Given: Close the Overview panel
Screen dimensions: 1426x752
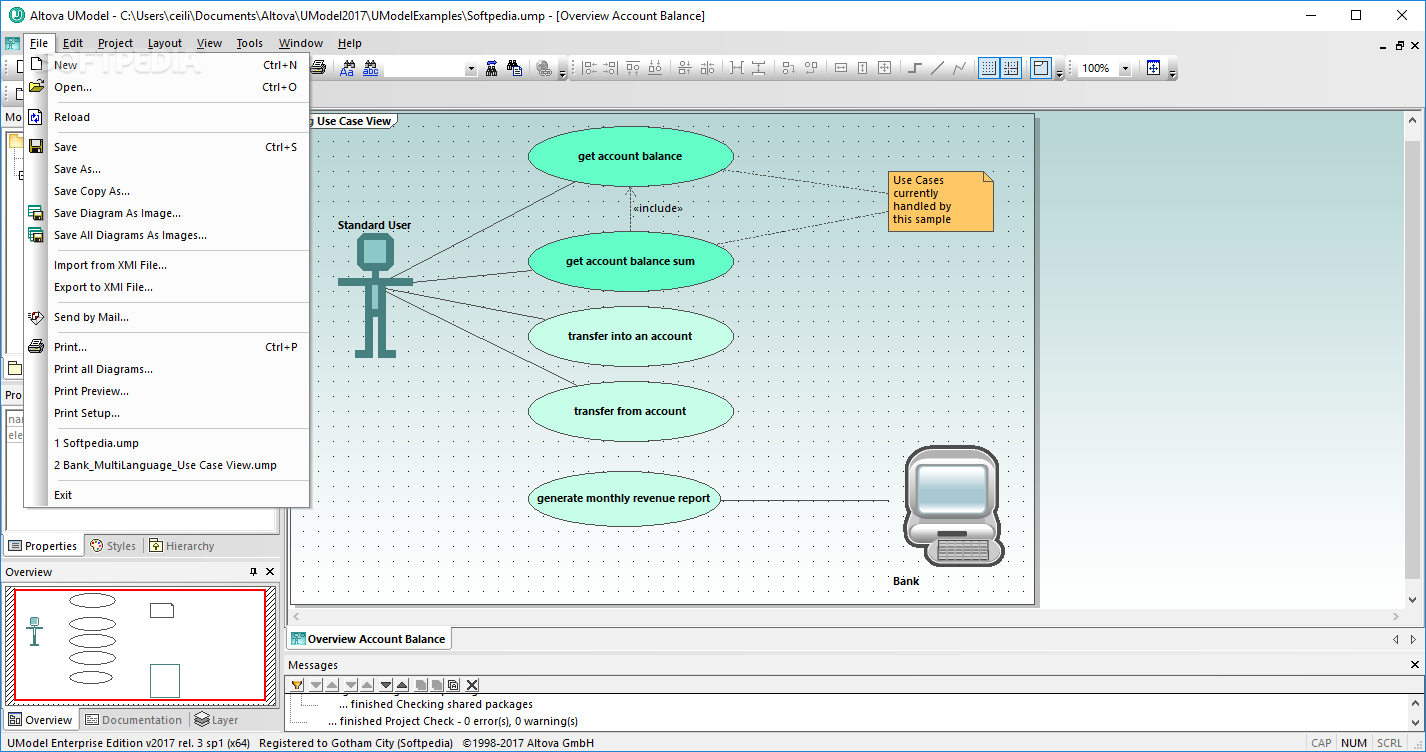Looking at the screenshot, I should 269,572.
